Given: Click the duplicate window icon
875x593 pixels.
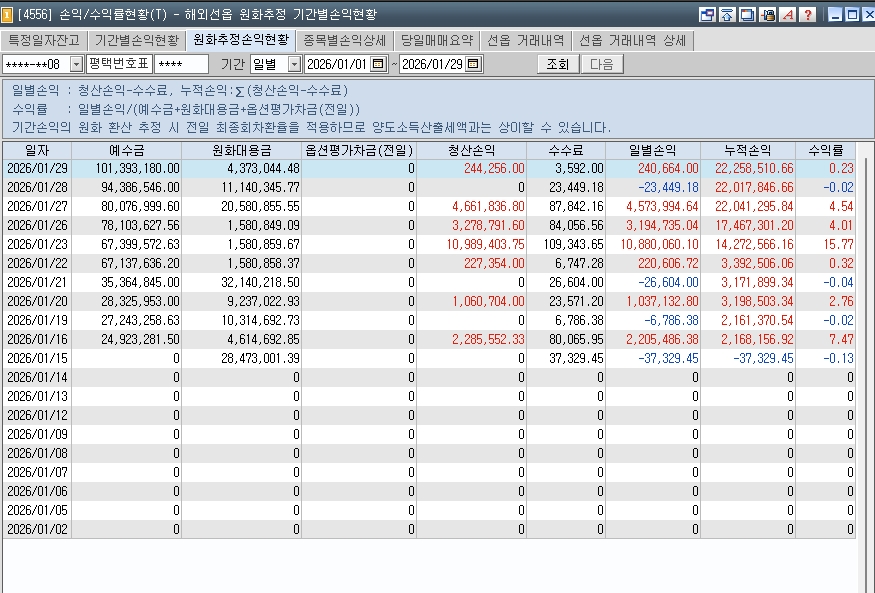Looking at the screenshot, I should tap(747, 15).
